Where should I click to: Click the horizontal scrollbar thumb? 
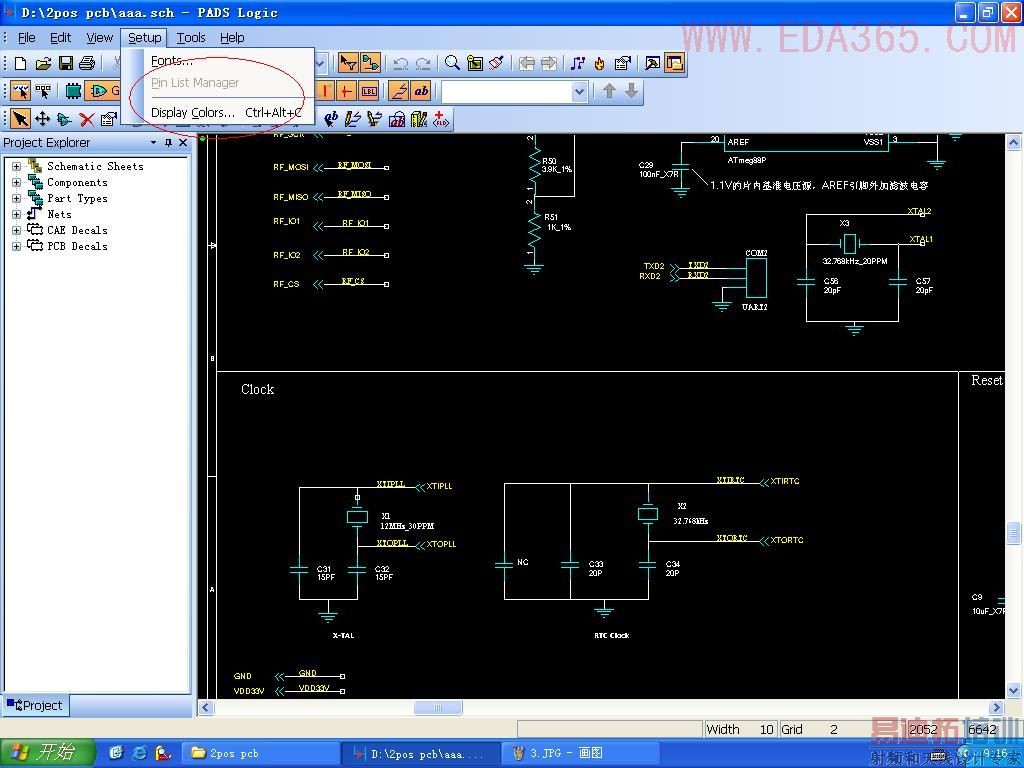438,708
